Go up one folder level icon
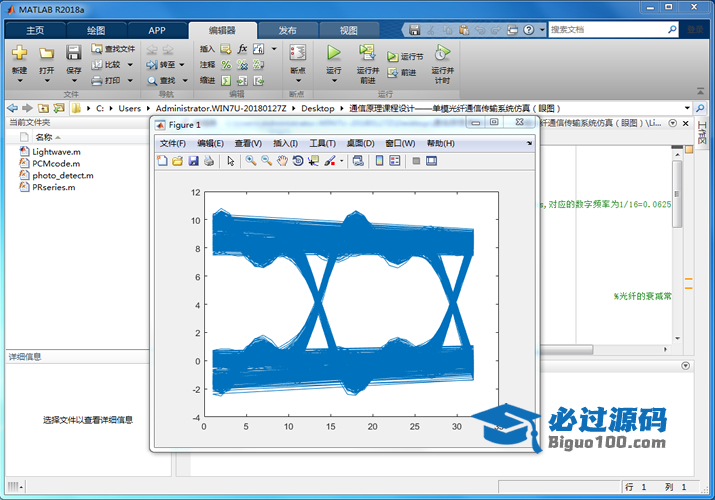 pyautogui.click(x=43, y=108)
